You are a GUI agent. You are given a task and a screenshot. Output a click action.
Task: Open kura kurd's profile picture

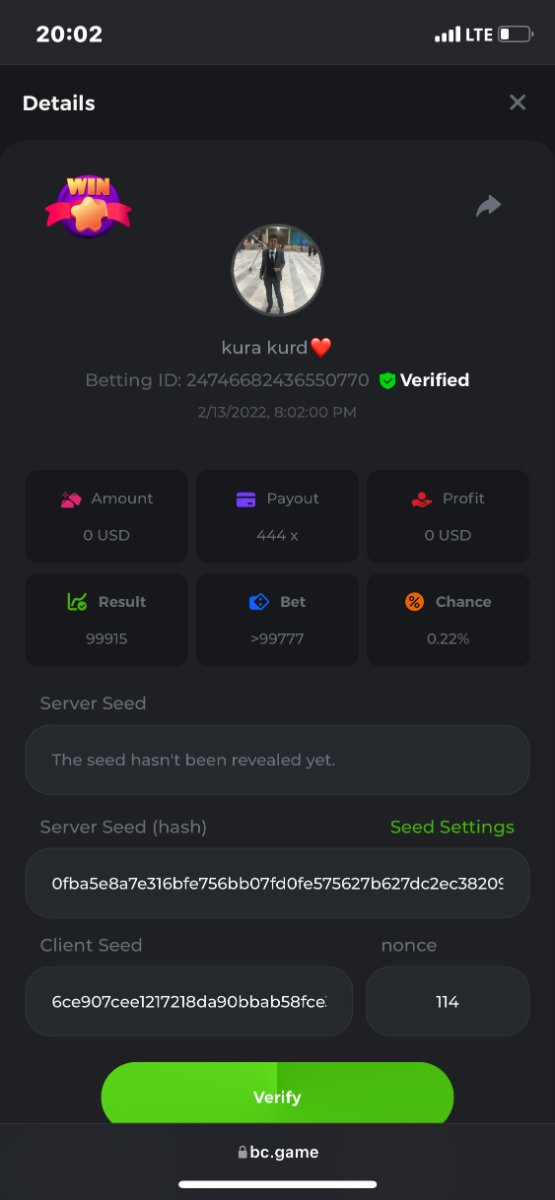click(x=278, y=270)
